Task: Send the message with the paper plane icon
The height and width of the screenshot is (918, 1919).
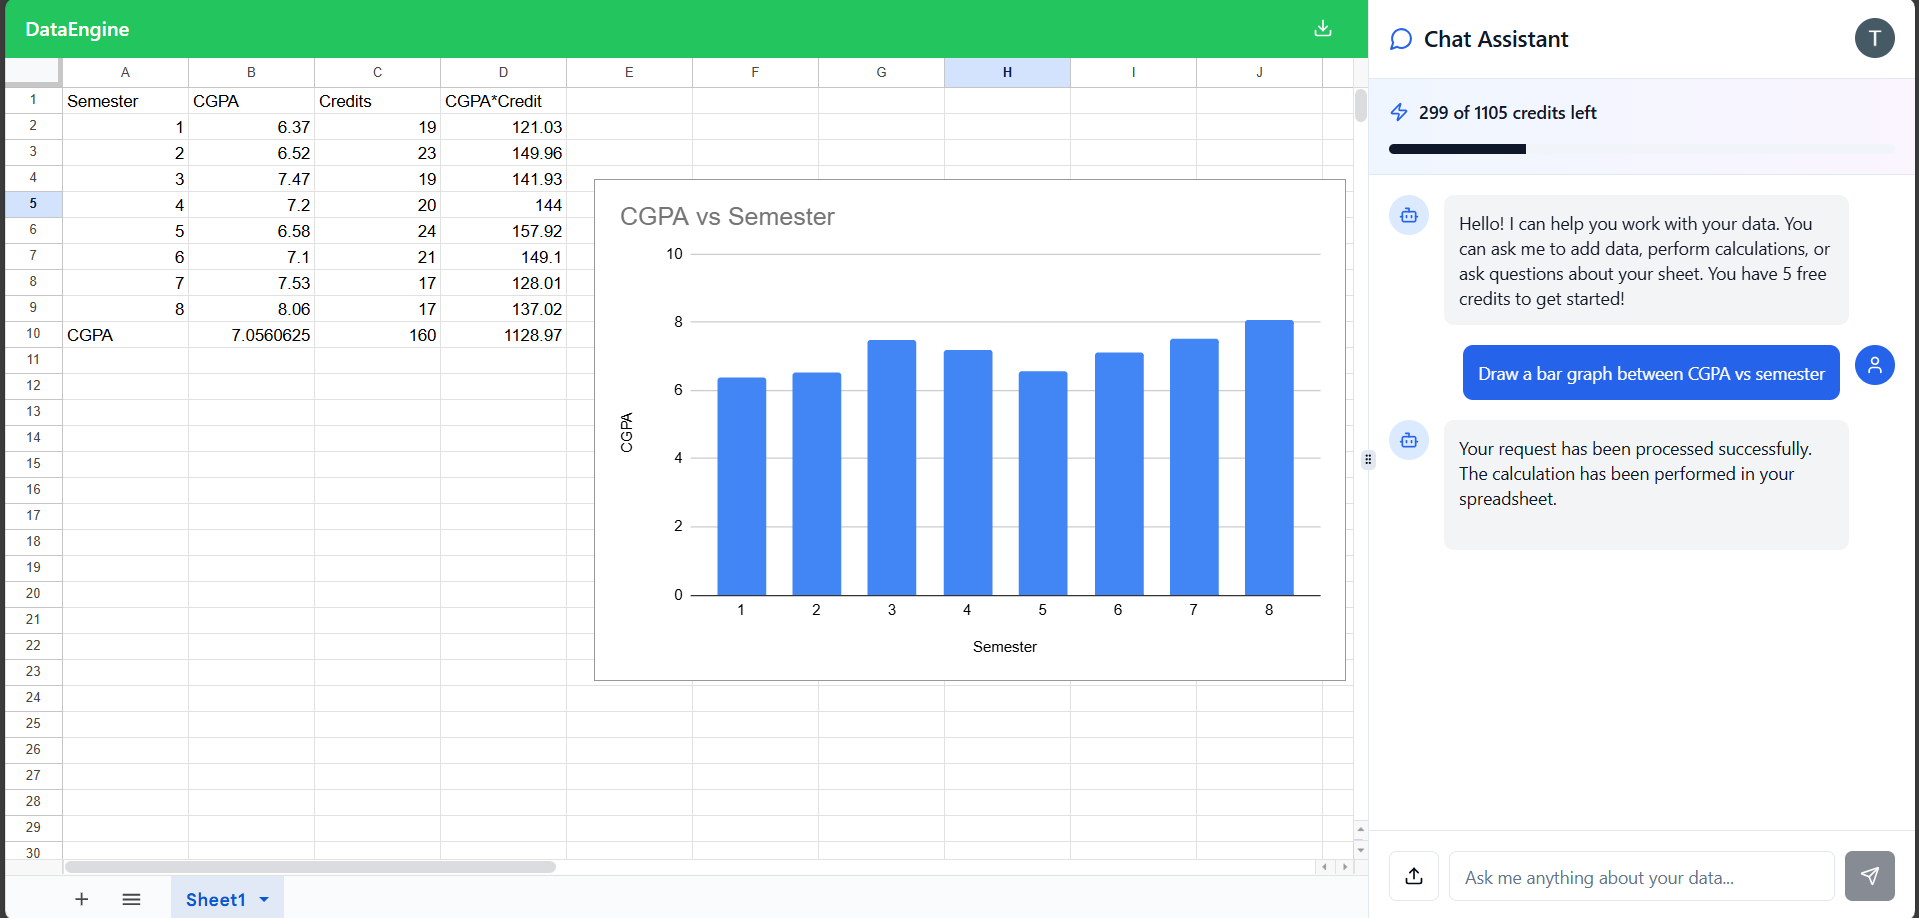Action: tap(1869, 876)
